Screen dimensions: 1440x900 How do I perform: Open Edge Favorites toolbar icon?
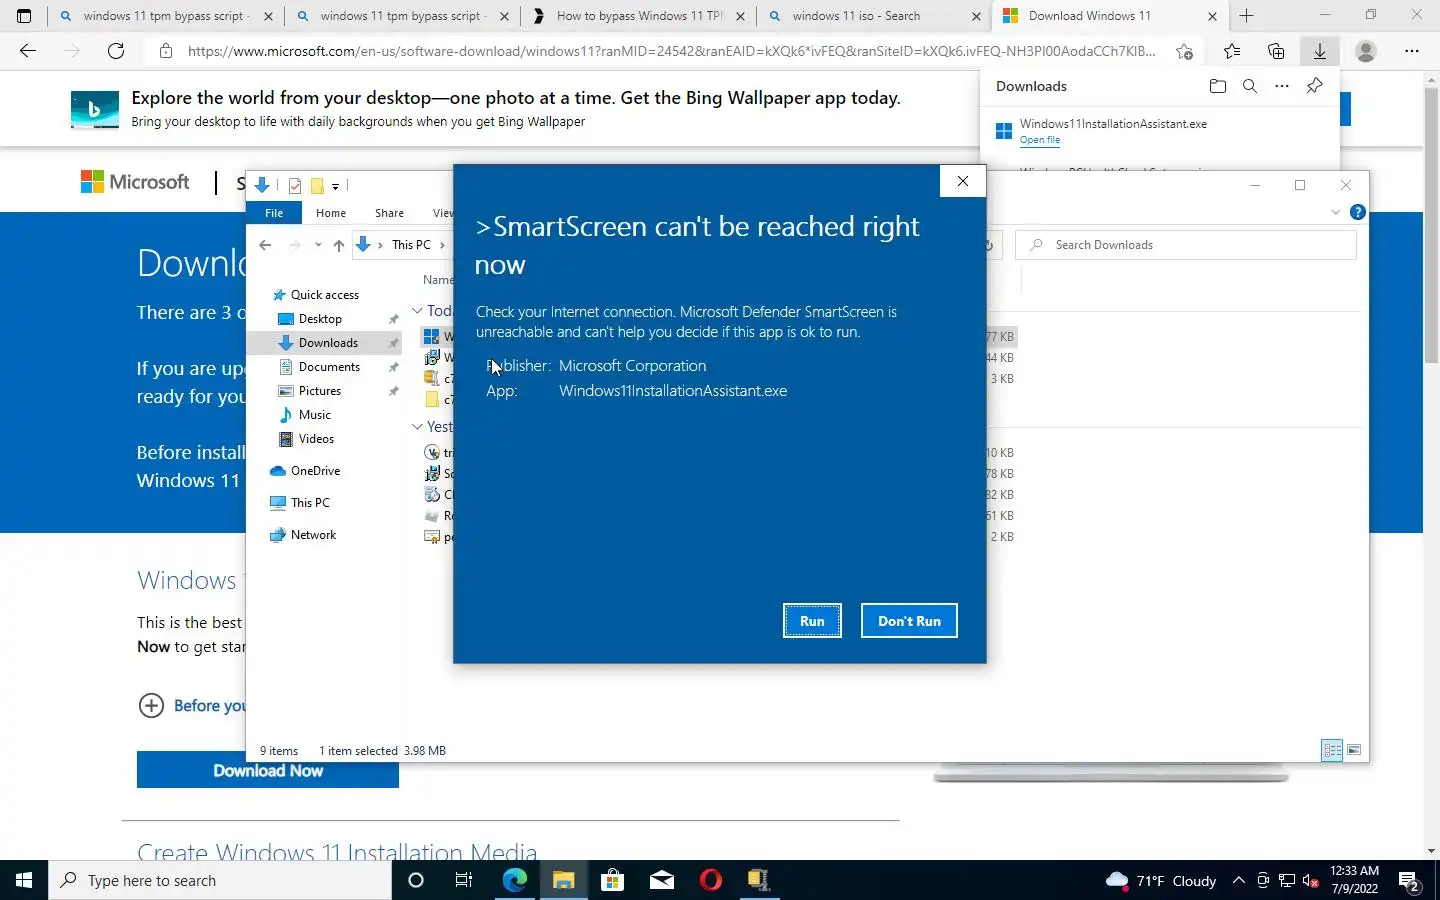point(1232,51)
